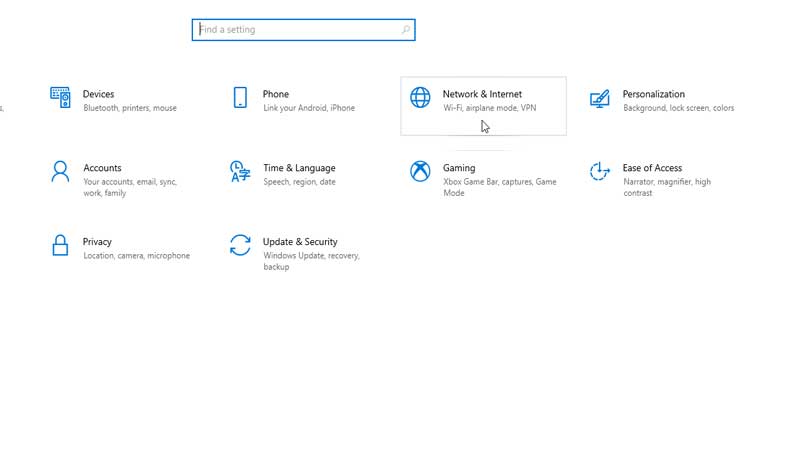Click 'Xbox Game Bar, captures' description
Screen dimensions: 800x450
(x=500, y=187)
